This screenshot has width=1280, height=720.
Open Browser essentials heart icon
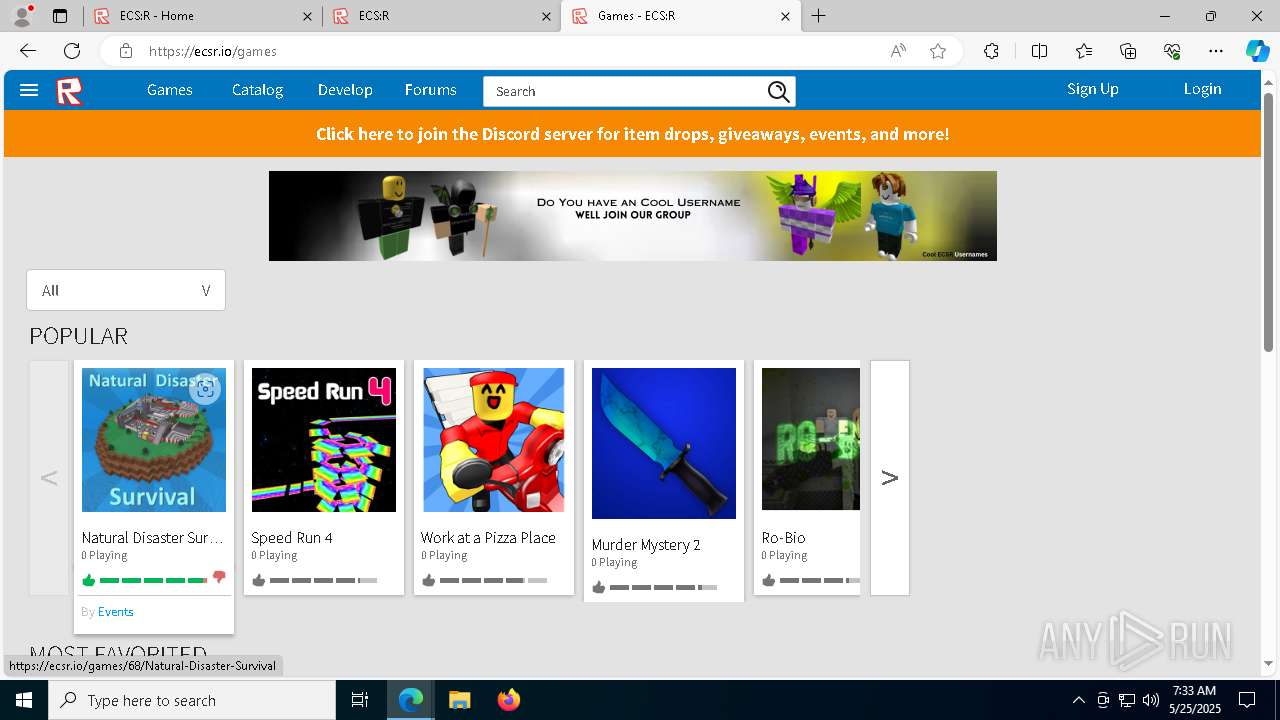click(x=1172, y=51)
